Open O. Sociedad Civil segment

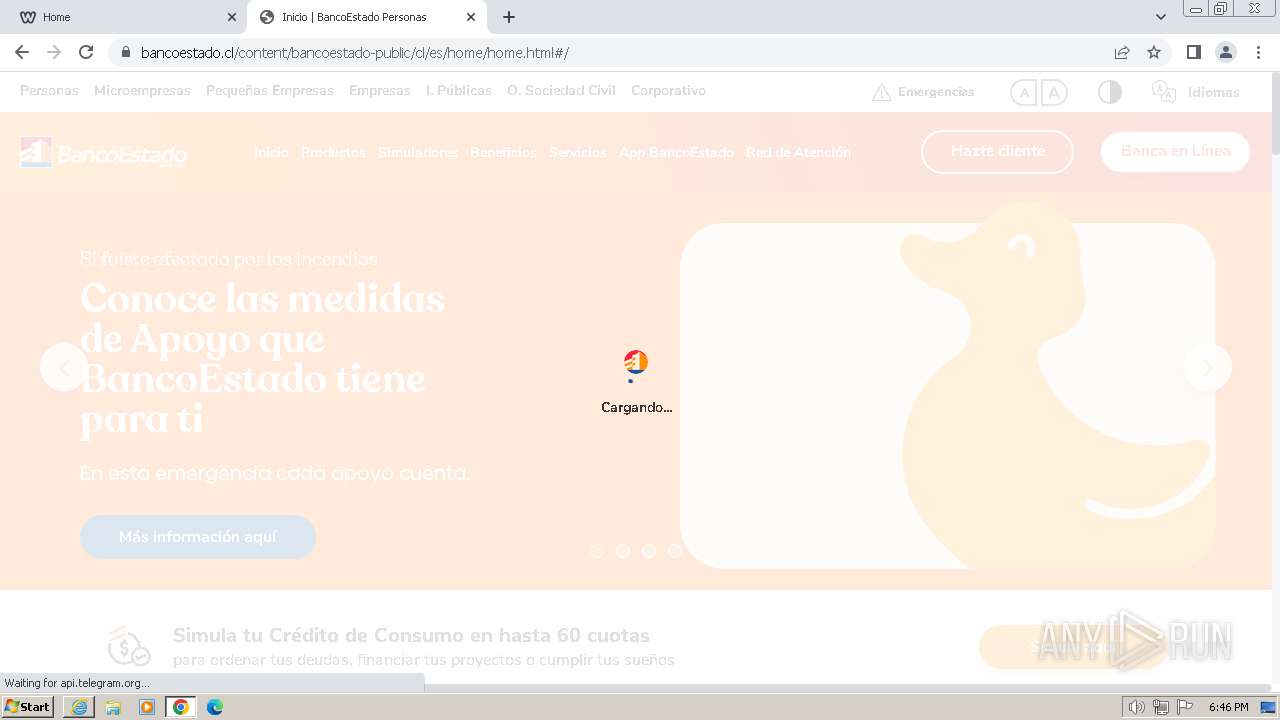pos(561,90)
